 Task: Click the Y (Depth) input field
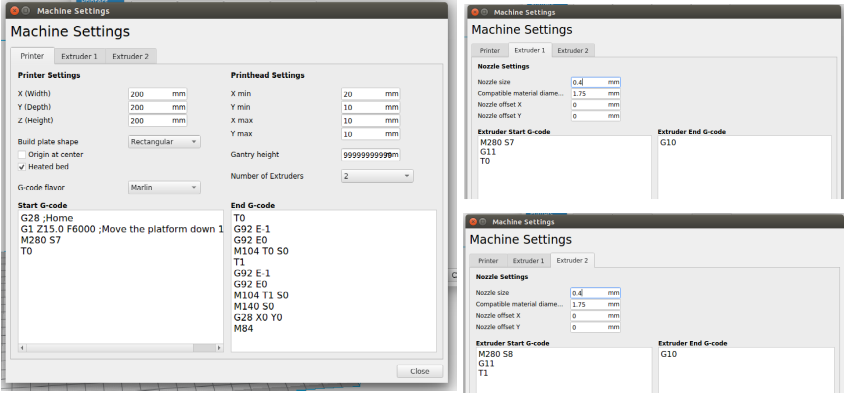coord(158,107)
